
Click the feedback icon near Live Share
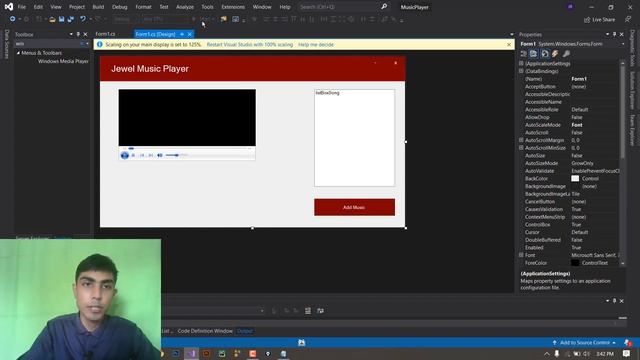[628, 19]
